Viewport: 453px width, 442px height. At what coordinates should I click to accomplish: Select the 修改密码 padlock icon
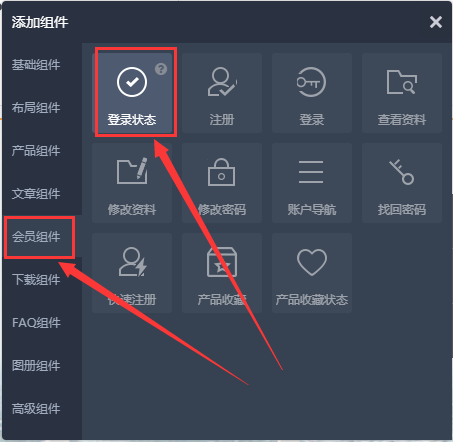click(221, 172)
